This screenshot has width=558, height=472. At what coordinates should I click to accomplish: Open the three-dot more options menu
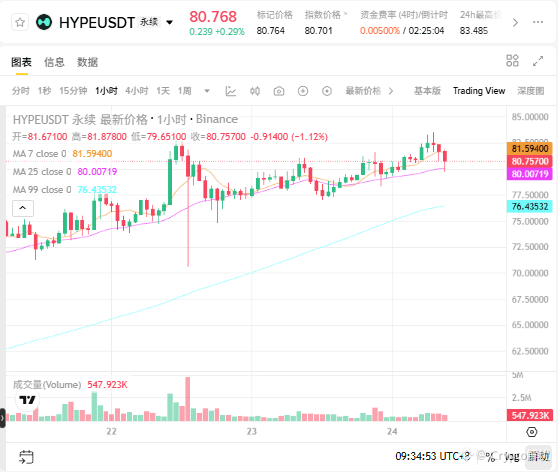[x=538, y=22]
